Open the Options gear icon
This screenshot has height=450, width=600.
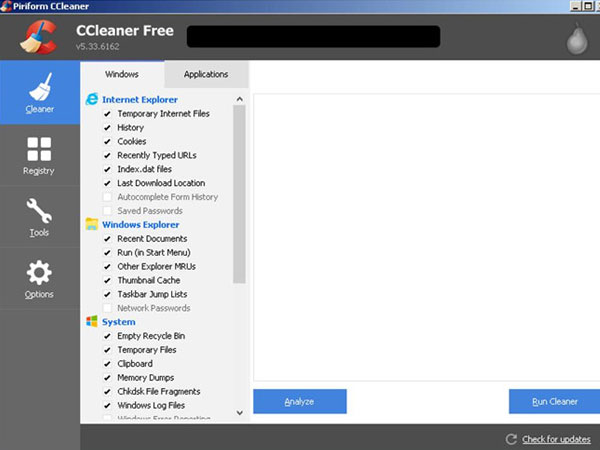[39, 272]
